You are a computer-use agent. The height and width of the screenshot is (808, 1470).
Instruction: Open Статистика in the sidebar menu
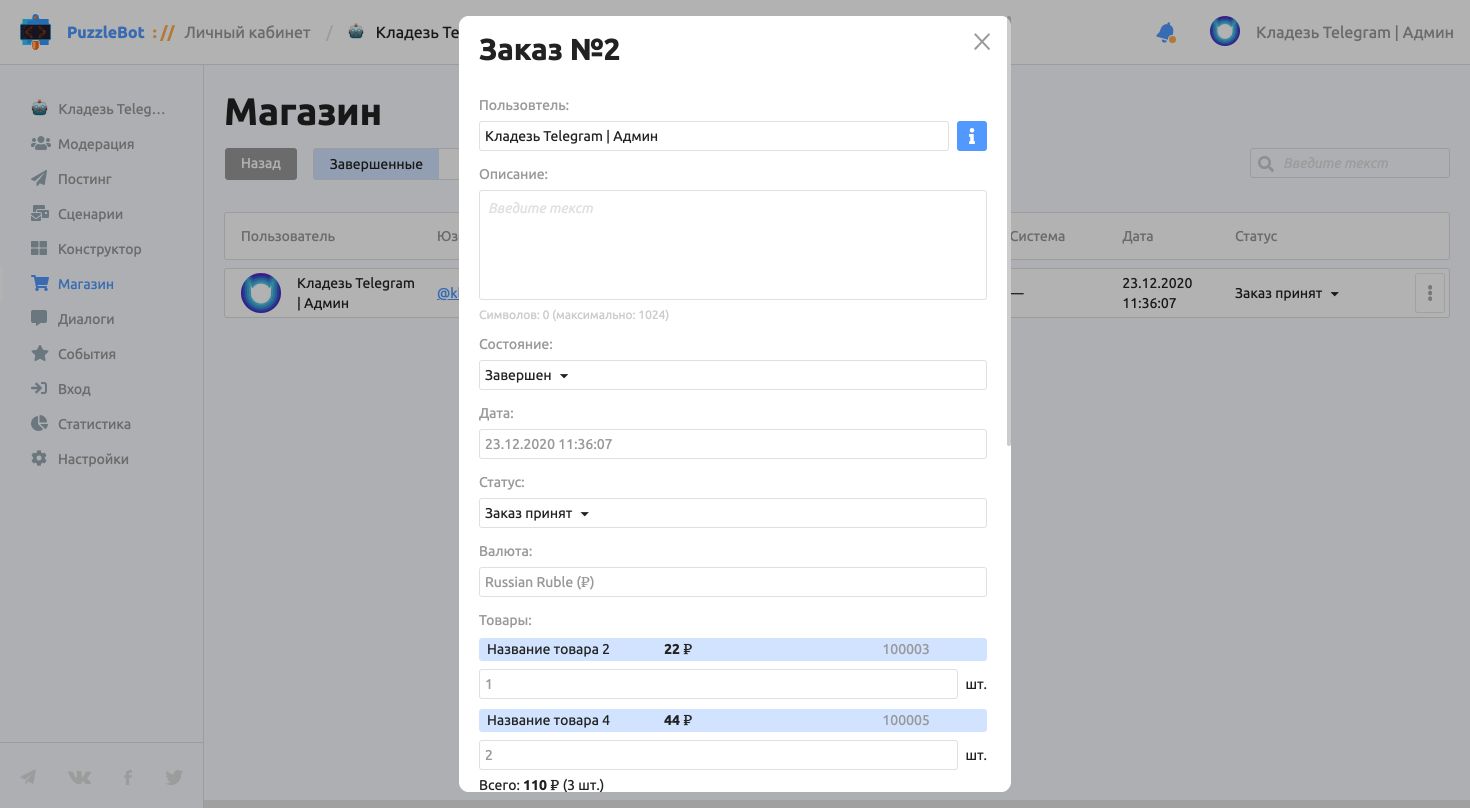(x=94, y=424)
